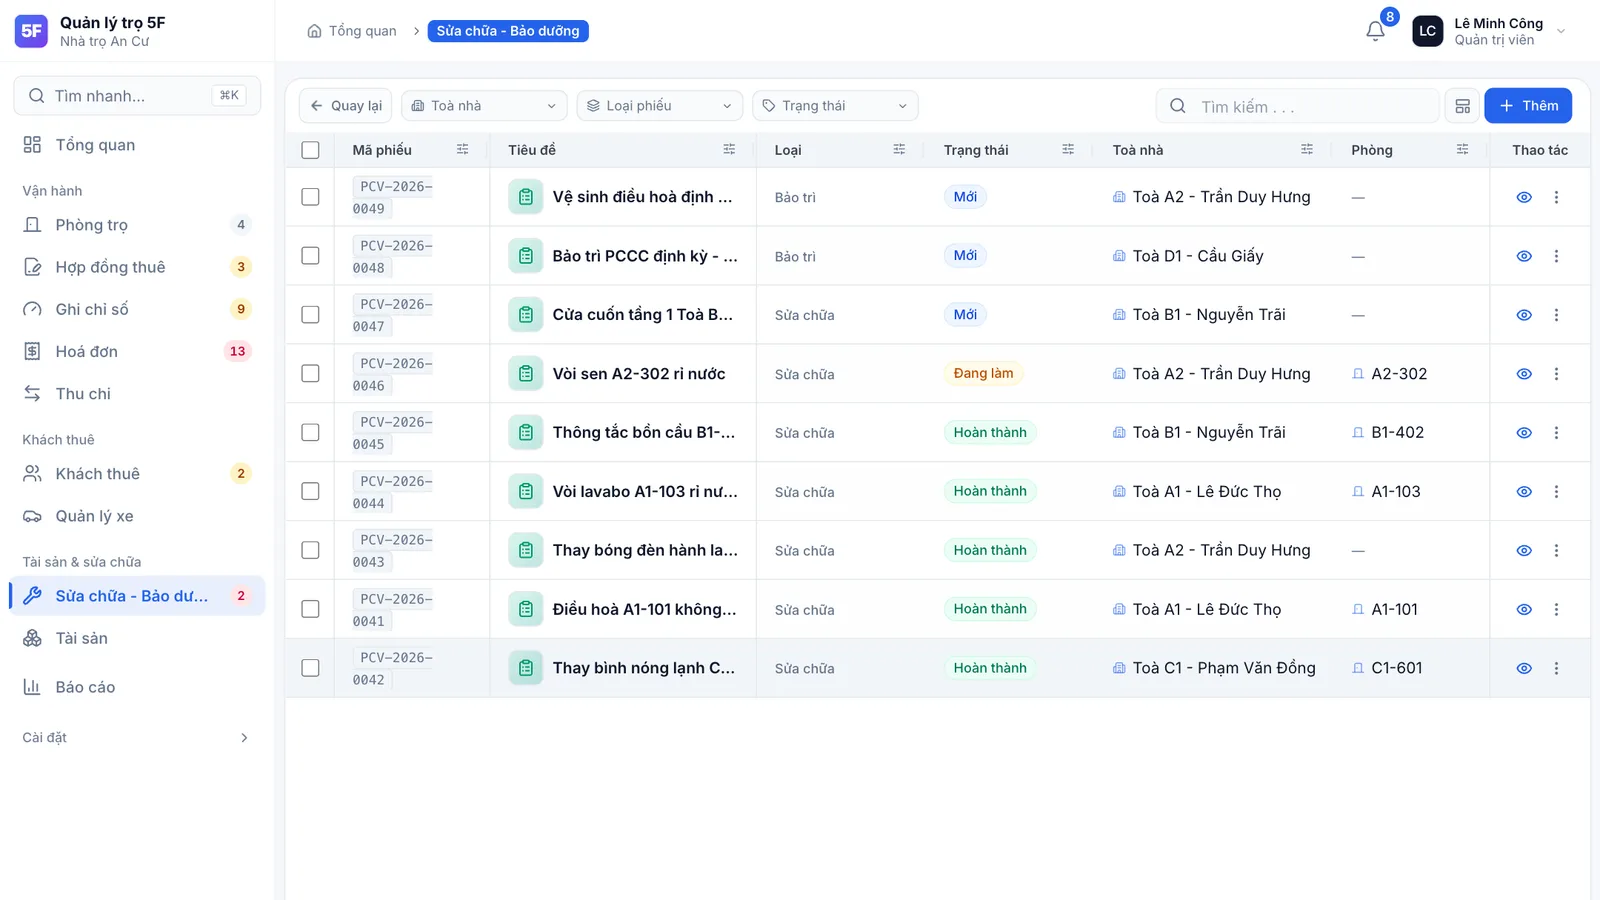Open column options for Mã phiếu
1600x900 pixels.
tap(462, 149)
